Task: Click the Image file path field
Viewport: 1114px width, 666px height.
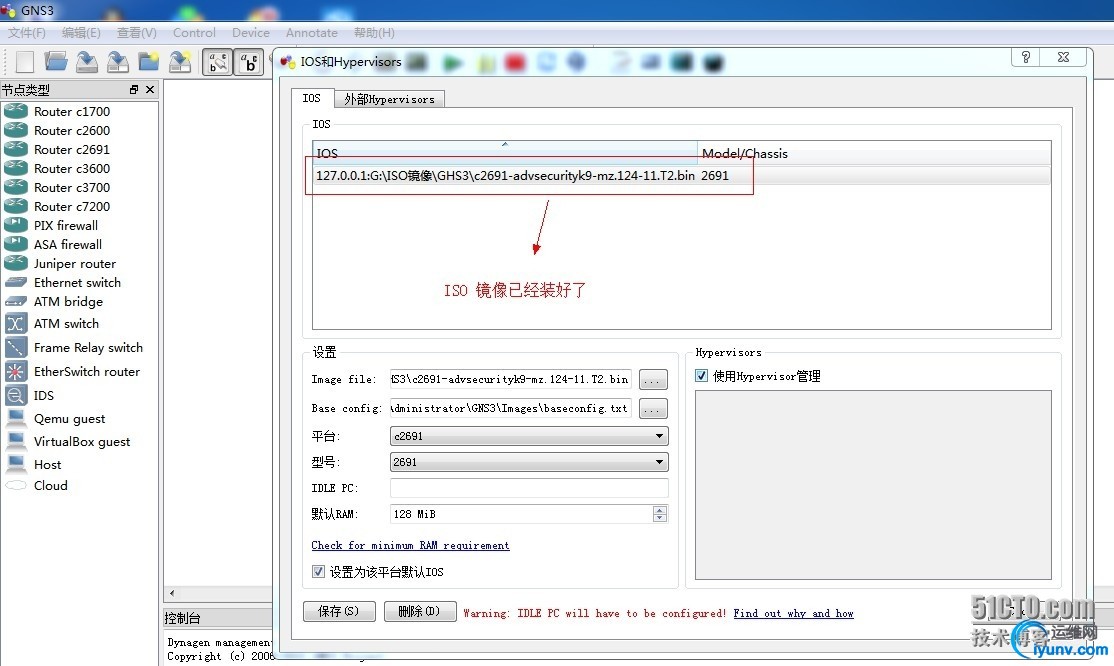Action: 511,380
